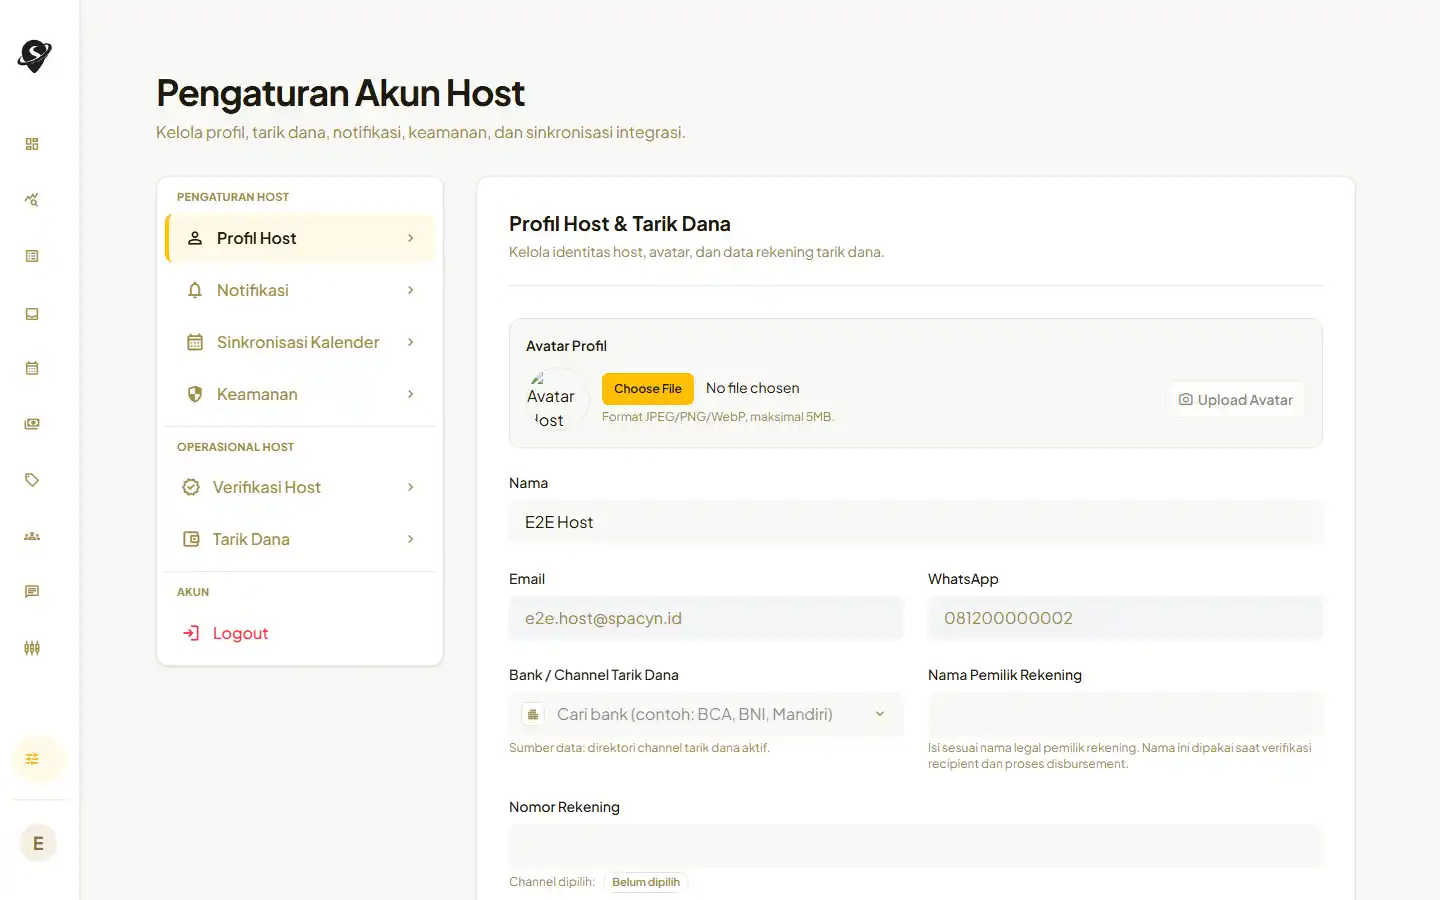The height and width of the screenshot is (900, 1440).
Task: Click the shield icon beside Keamanan
Action: coord(195,394)
